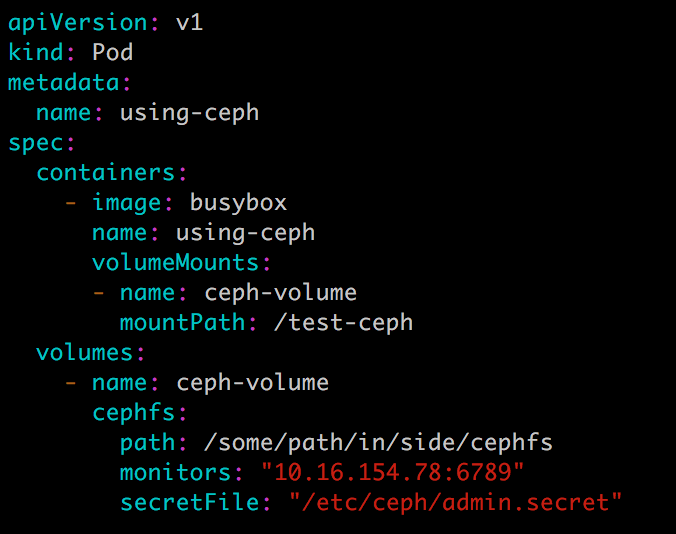Viewport: 676px width, 534px height.
Task: Select the busybox image value
Action: pyautogui.click(x=238, y=203)
